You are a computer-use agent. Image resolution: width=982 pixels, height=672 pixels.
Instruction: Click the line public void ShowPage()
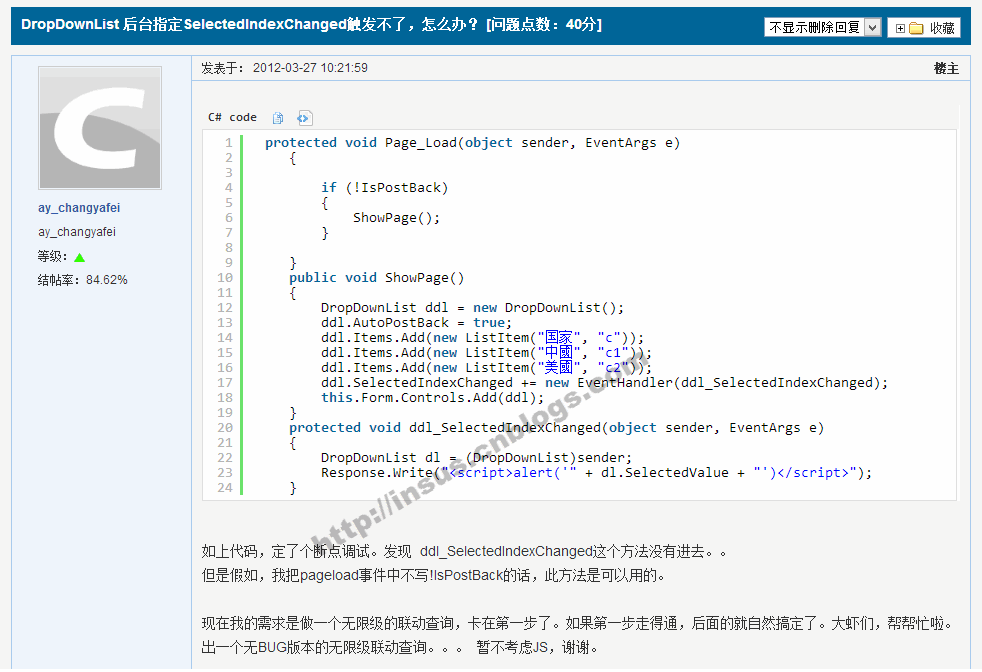pos(376,278)
